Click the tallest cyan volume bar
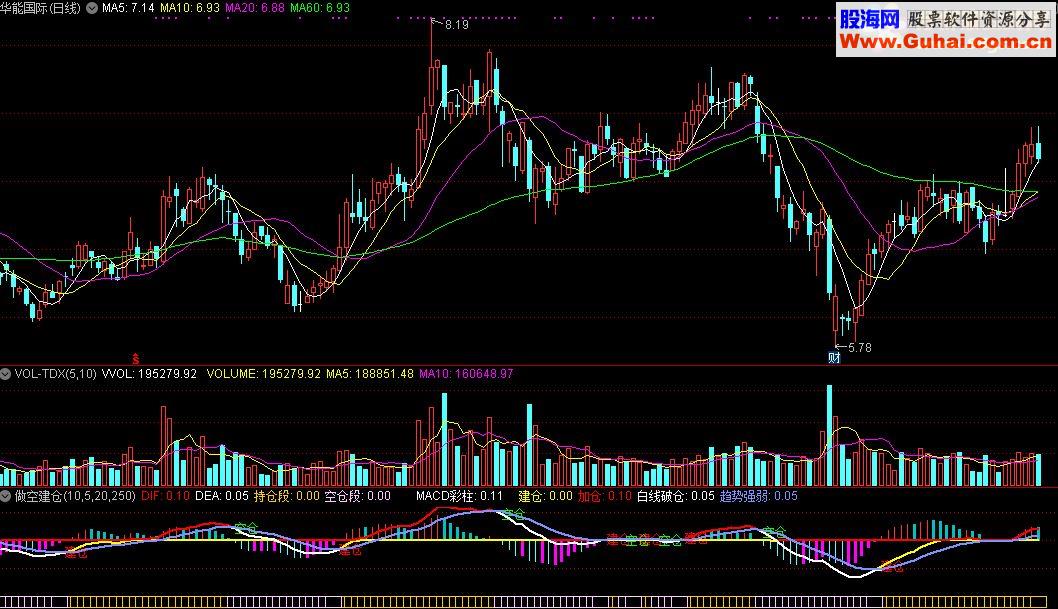 point(829,436)
